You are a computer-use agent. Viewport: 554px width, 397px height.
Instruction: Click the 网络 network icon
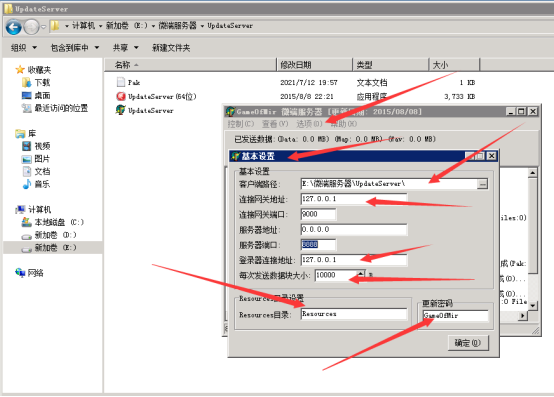click(x=20, y=272)
